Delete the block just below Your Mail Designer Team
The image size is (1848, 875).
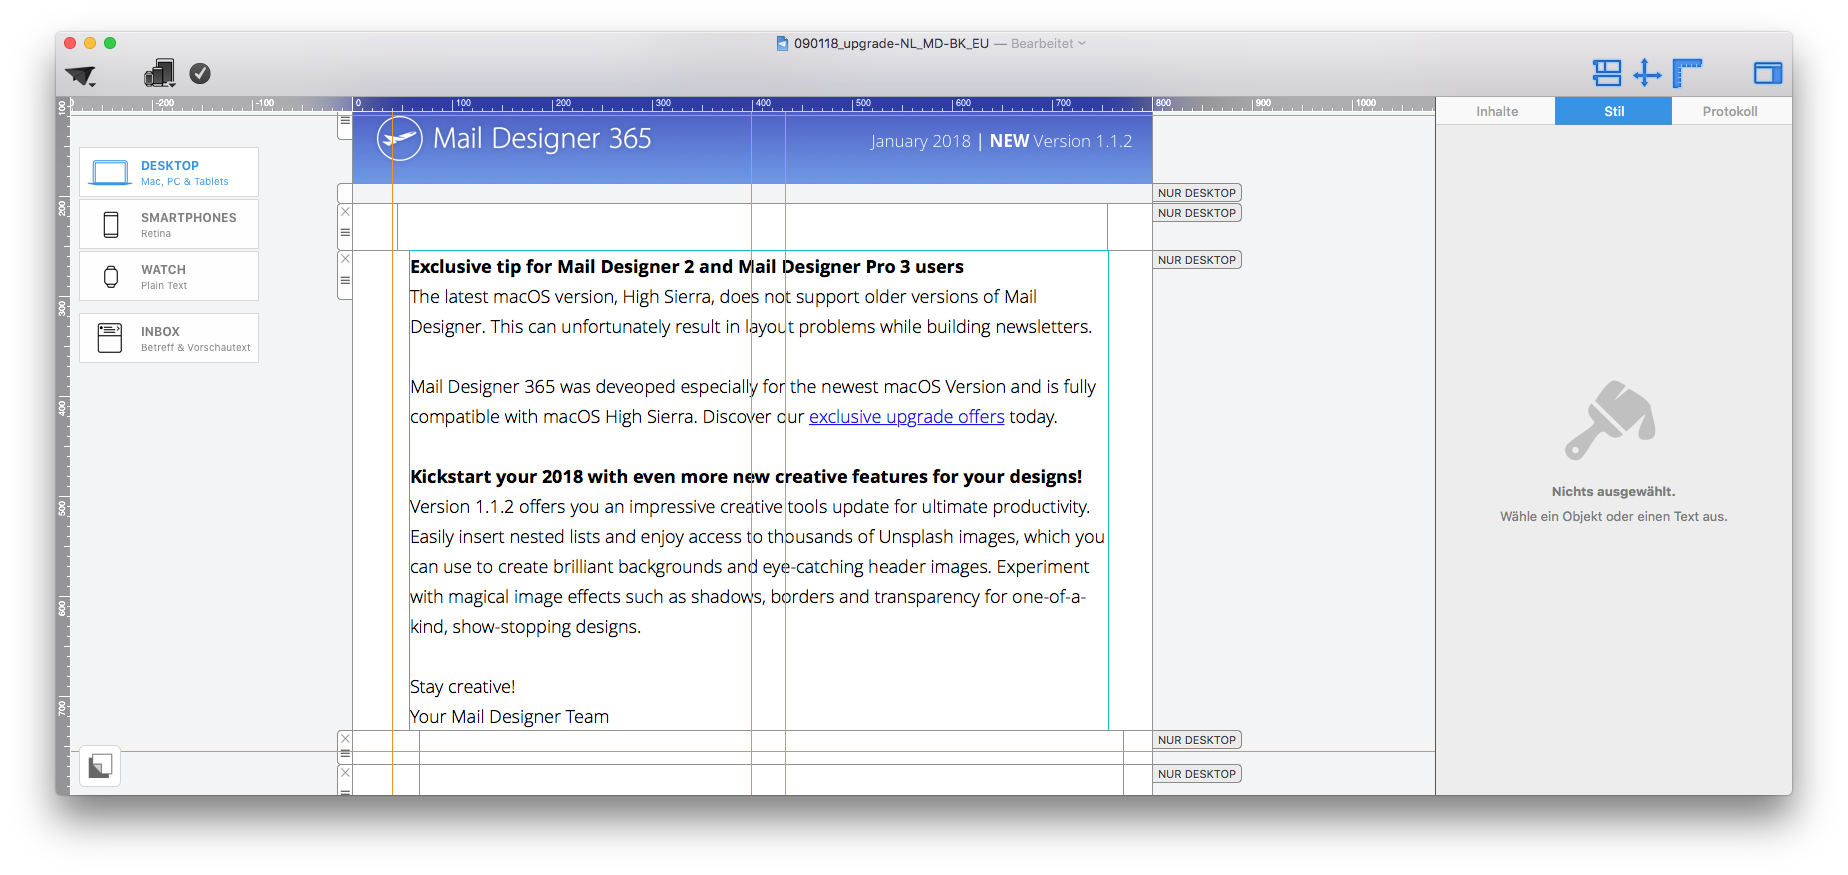[345, 739]
